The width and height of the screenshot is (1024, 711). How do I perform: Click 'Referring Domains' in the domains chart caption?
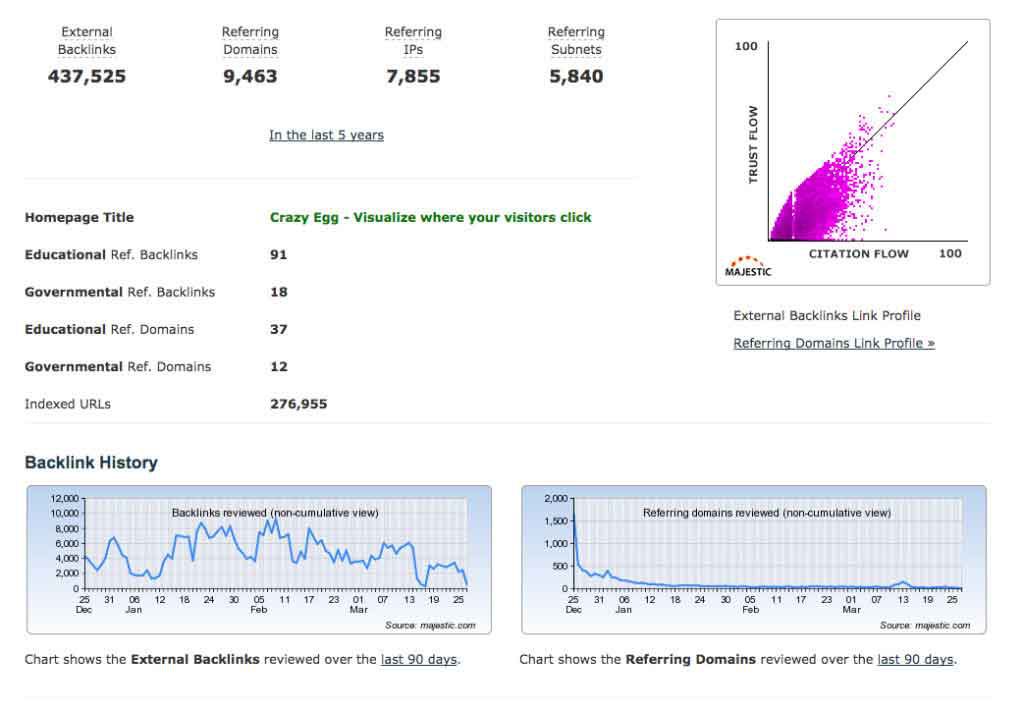(x=690, y=659)
